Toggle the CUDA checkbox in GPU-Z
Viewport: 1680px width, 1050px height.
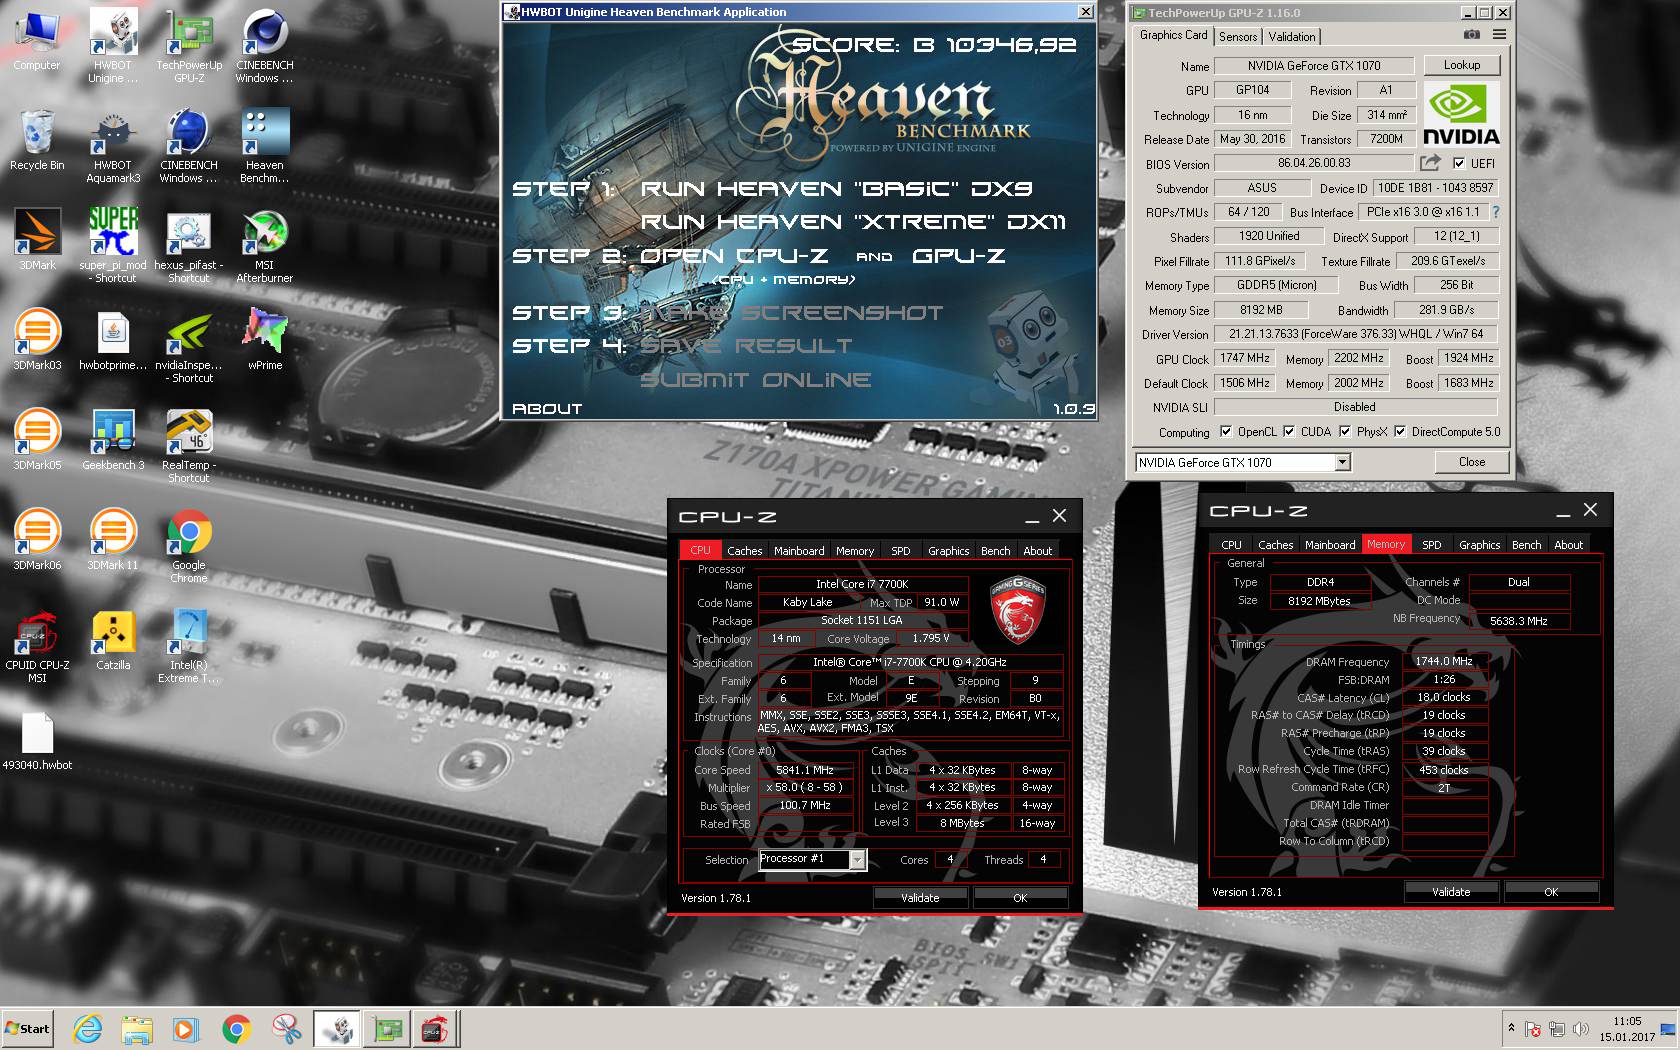click(1289, 432)
